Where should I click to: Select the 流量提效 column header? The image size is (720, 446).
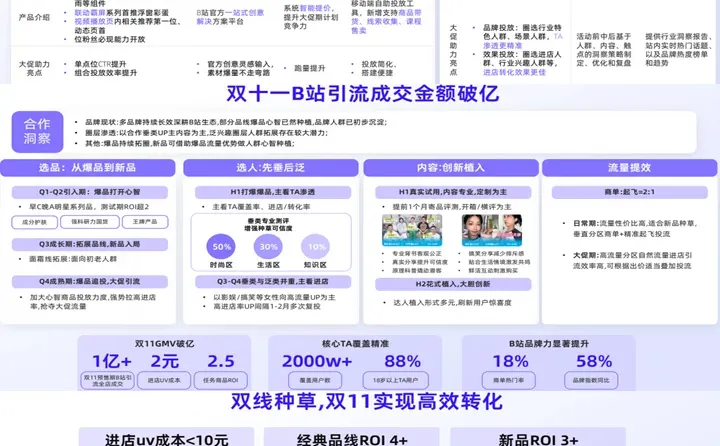click(x=630, y=168)
